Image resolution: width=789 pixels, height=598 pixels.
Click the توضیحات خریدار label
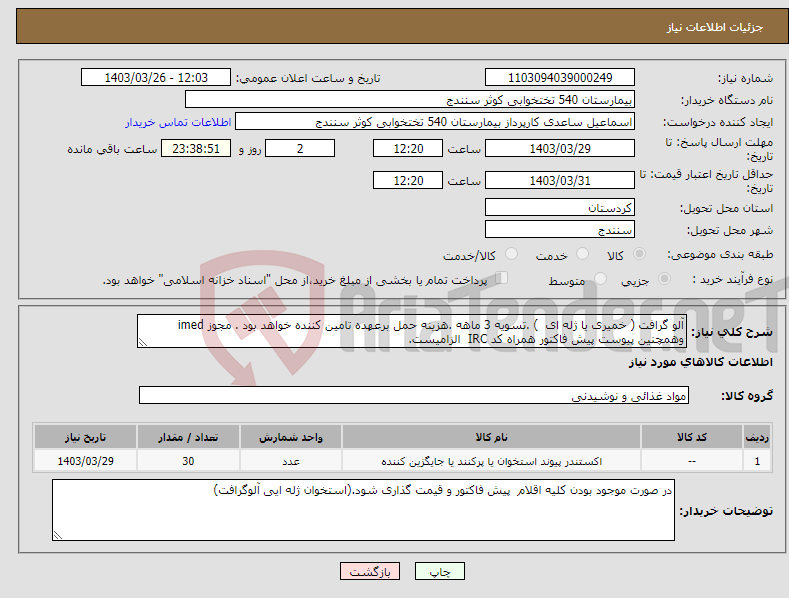click(x=726, y=511)
